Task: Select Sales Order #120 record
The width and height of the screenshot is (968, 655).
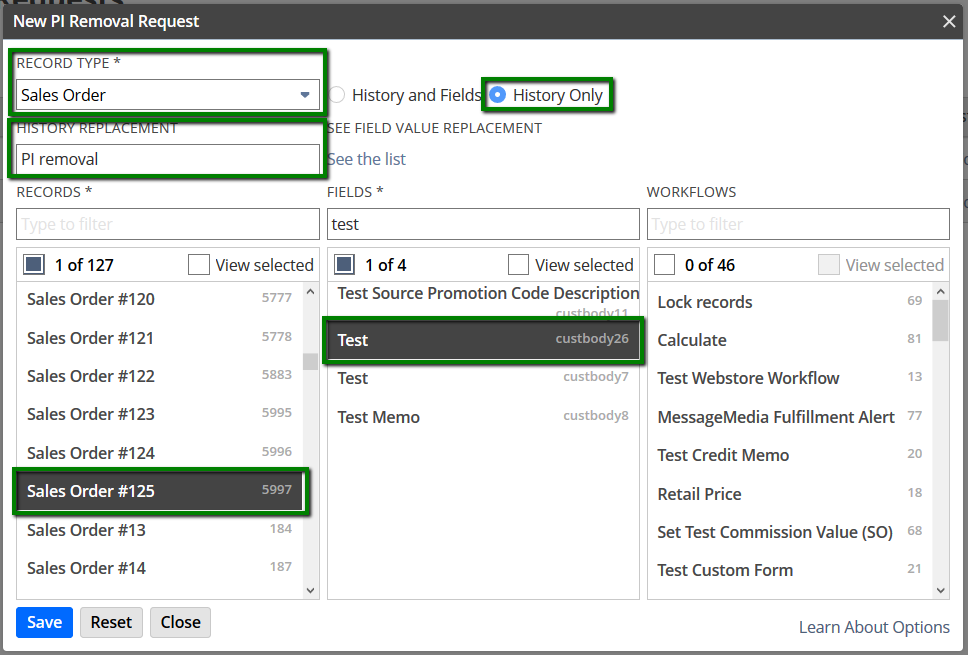Action: (x=159, y=299)
